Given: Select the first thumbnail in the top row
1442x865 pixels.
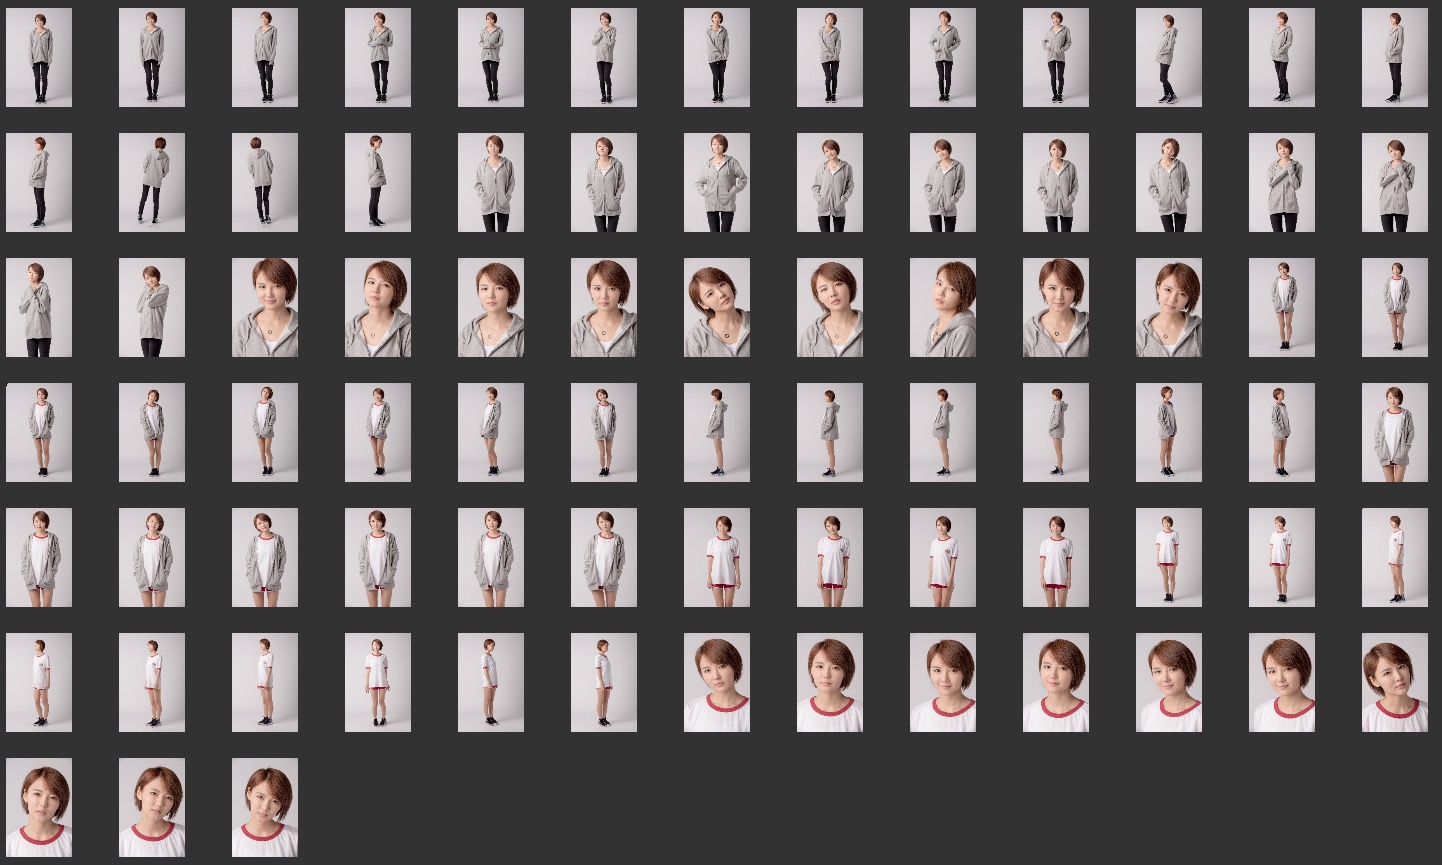Looking at the screenshot, I should coord(39,58).
